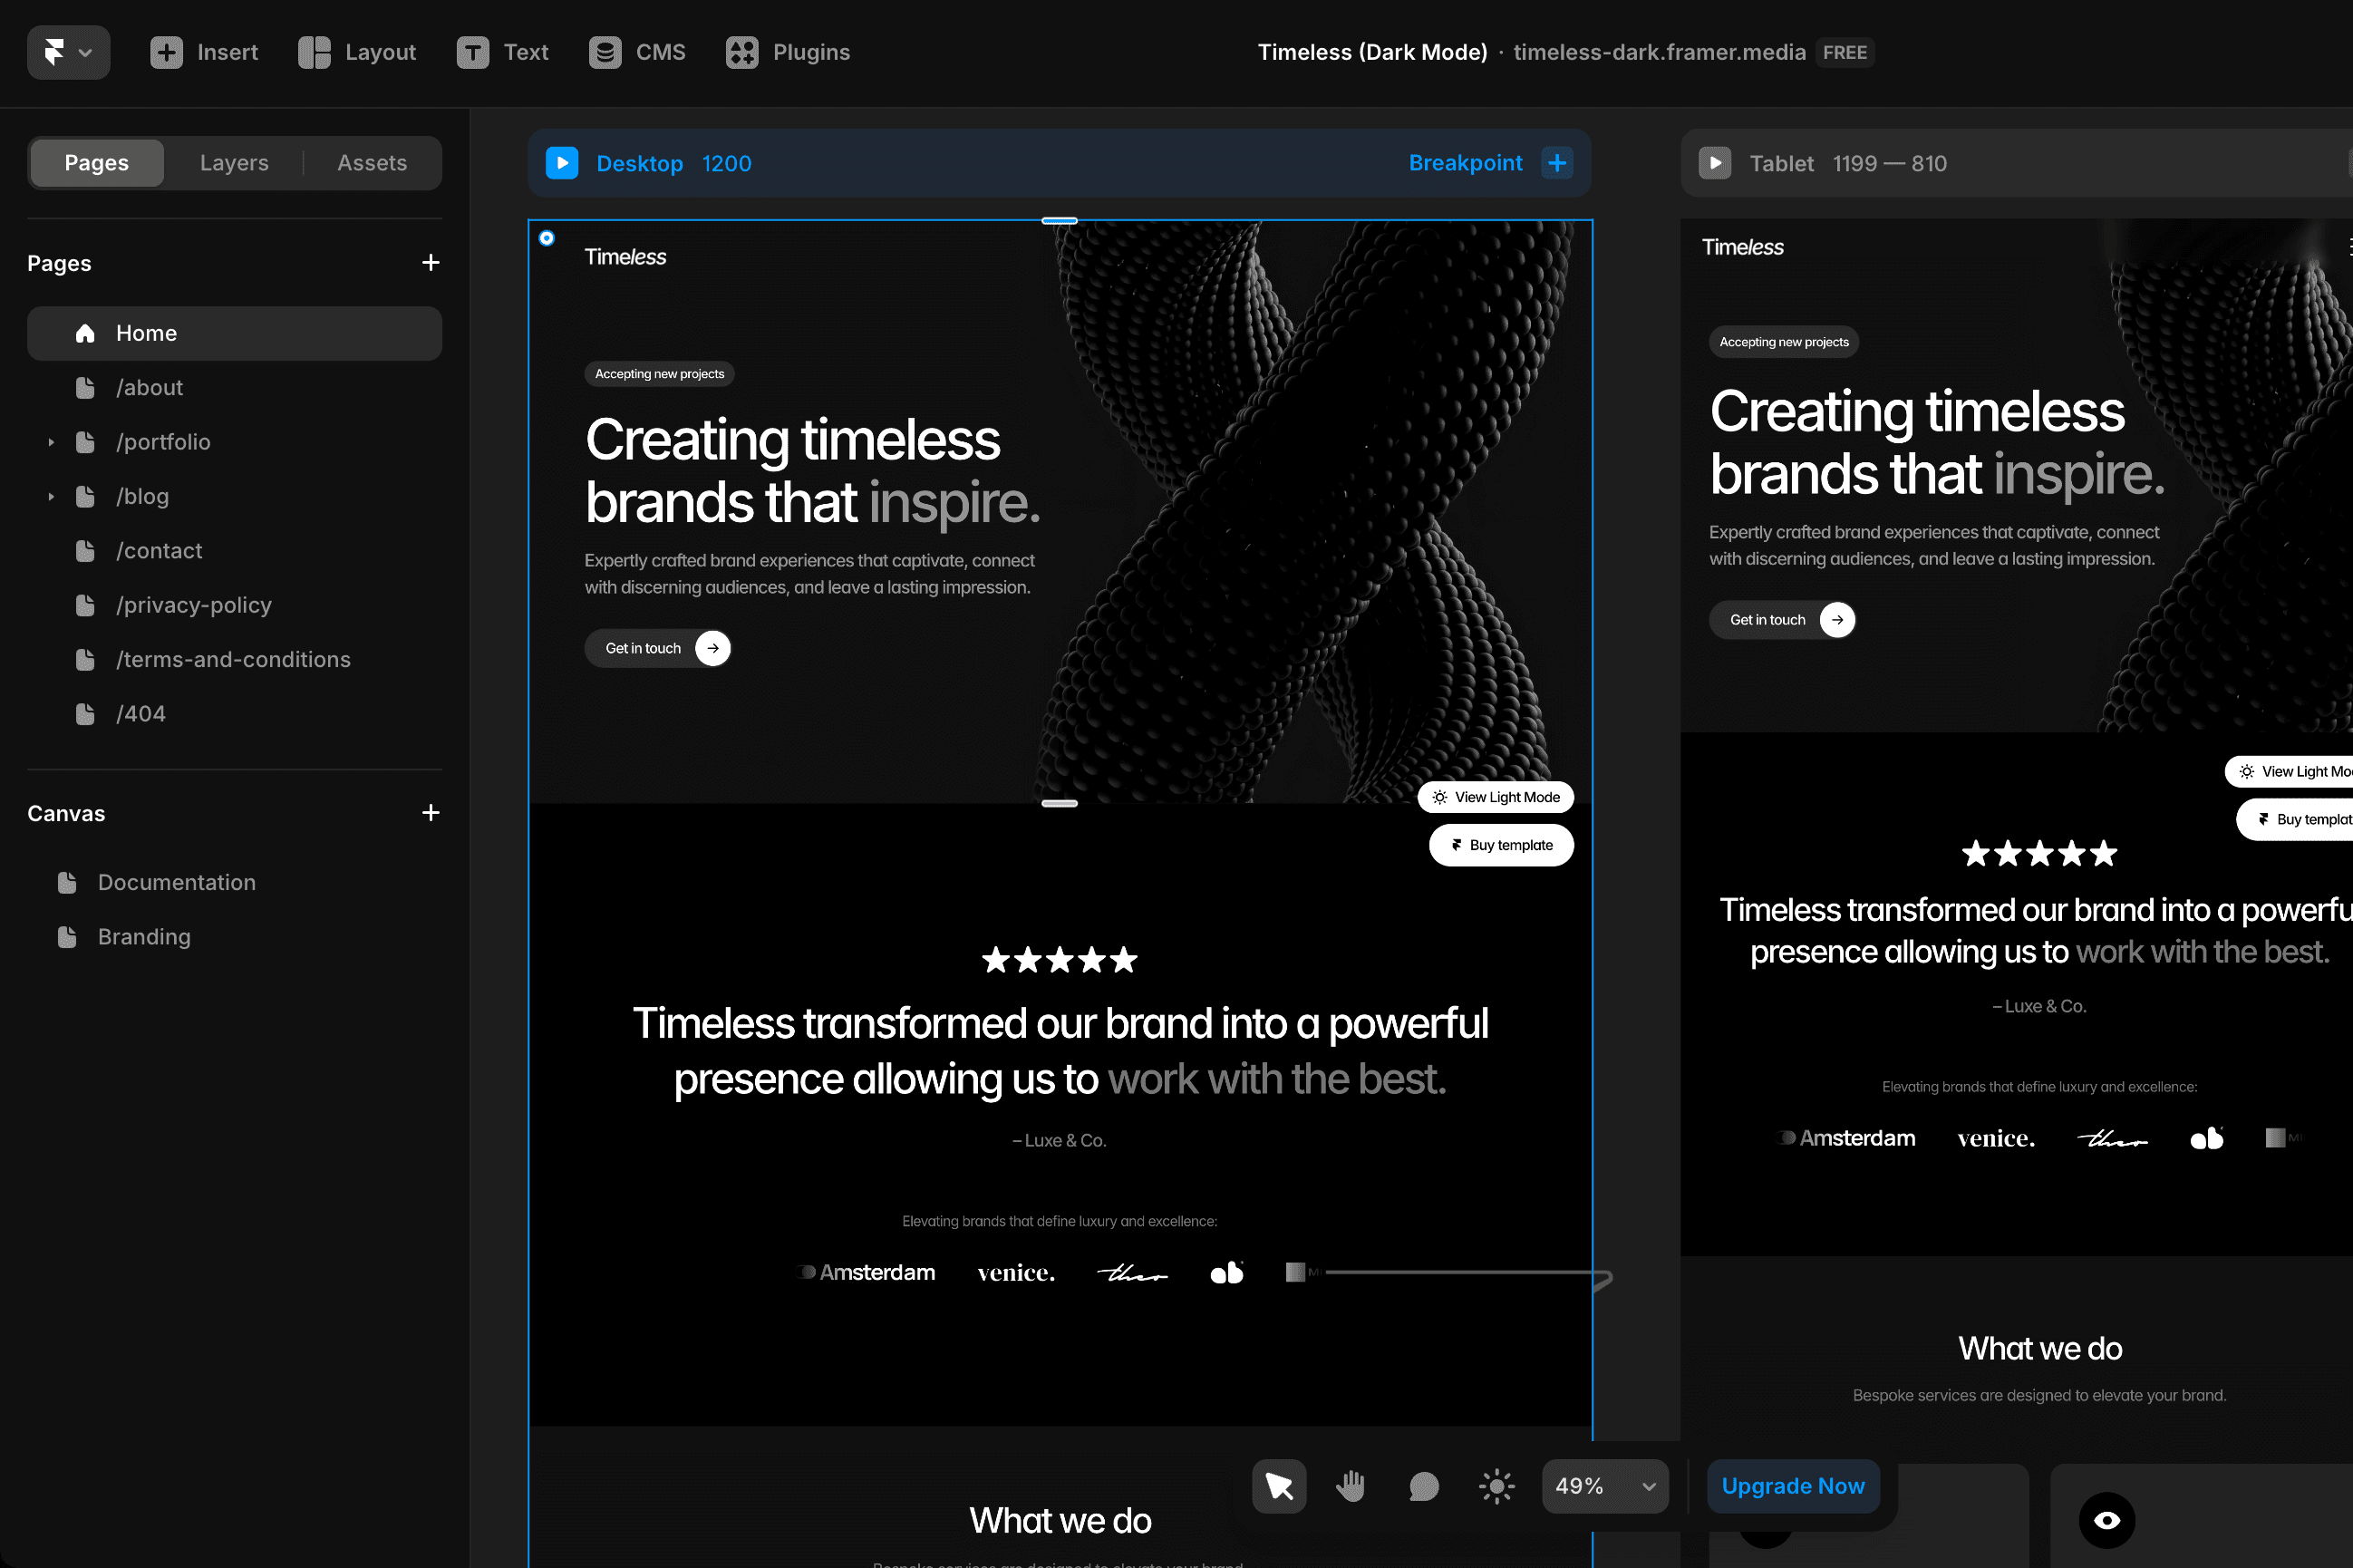
Task: Select the /about page
Action: click(150, 388)
